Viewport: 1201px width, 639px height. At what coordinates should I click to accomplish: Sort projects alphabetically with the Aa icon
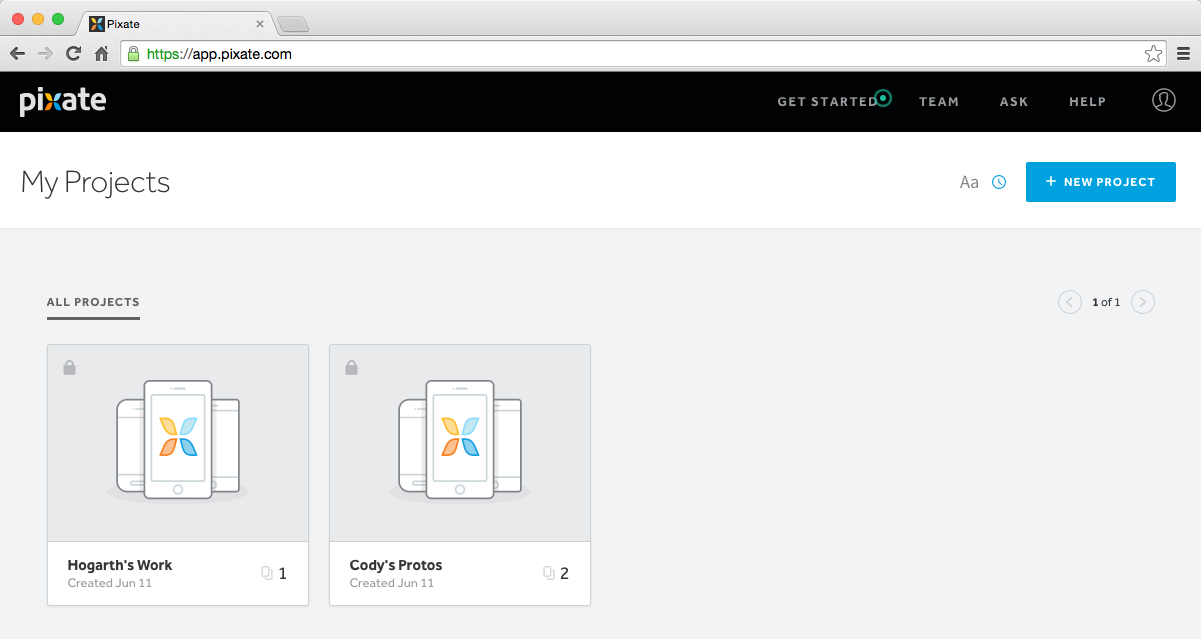969,182
